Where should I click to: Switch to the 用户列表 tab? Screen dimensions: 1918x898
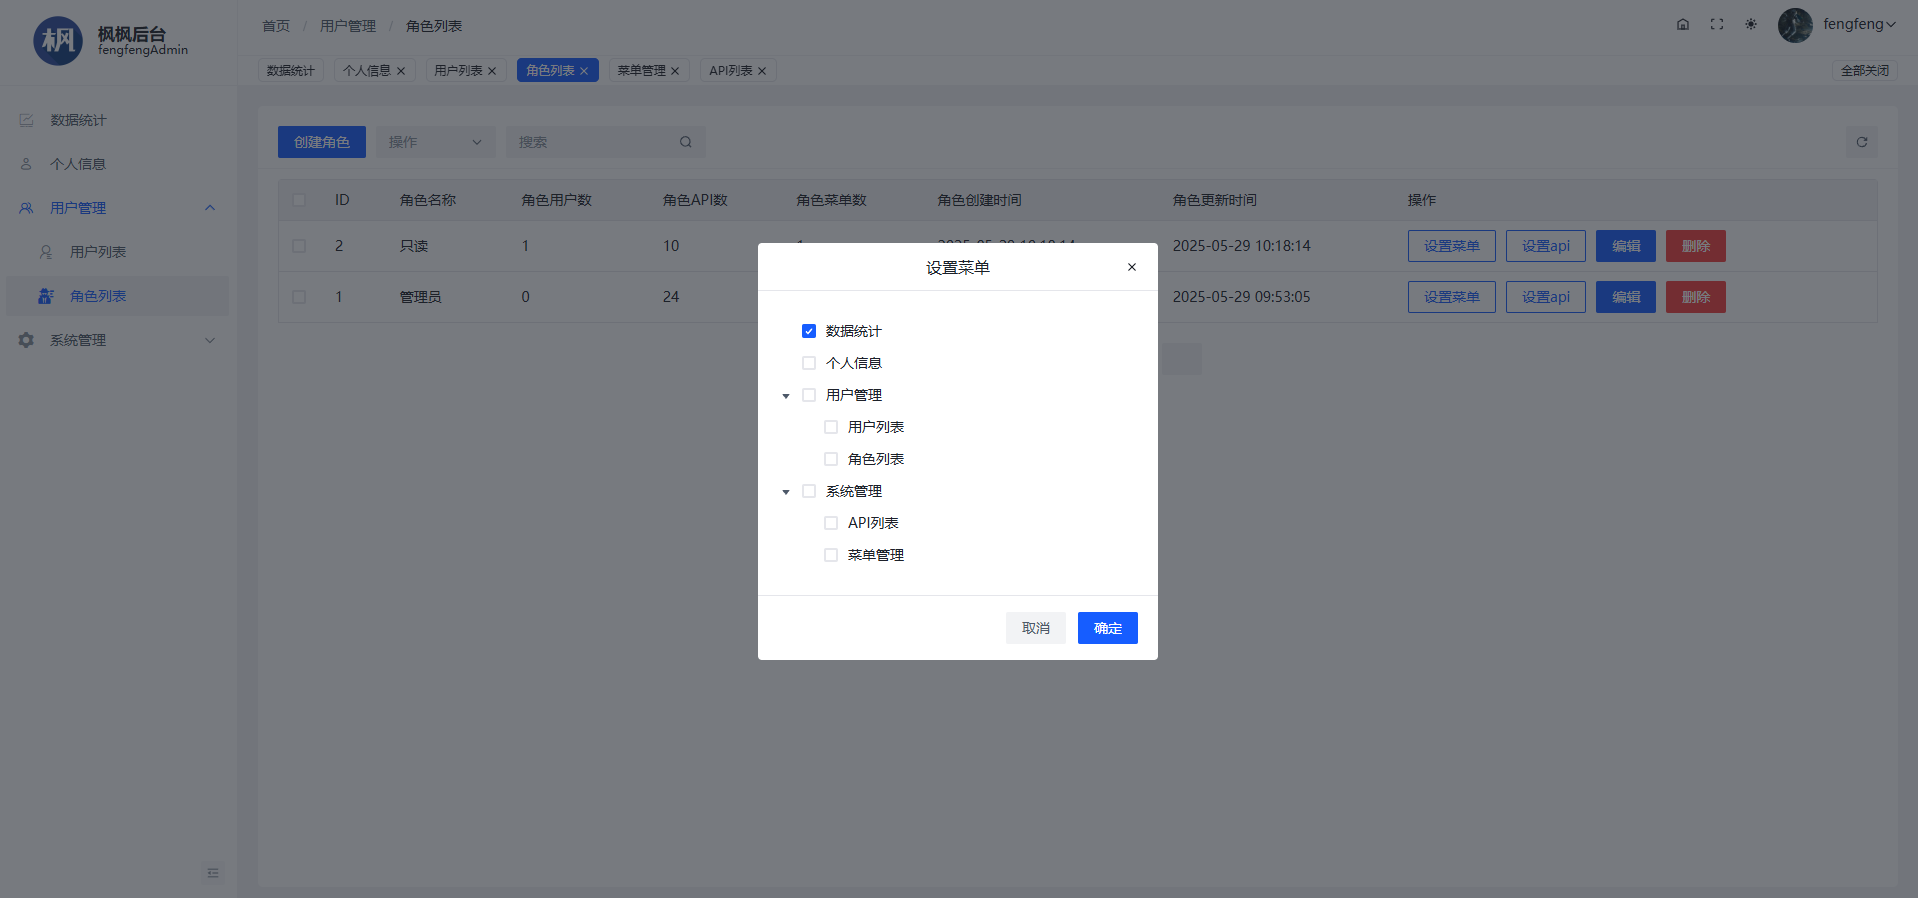(458, 71)
